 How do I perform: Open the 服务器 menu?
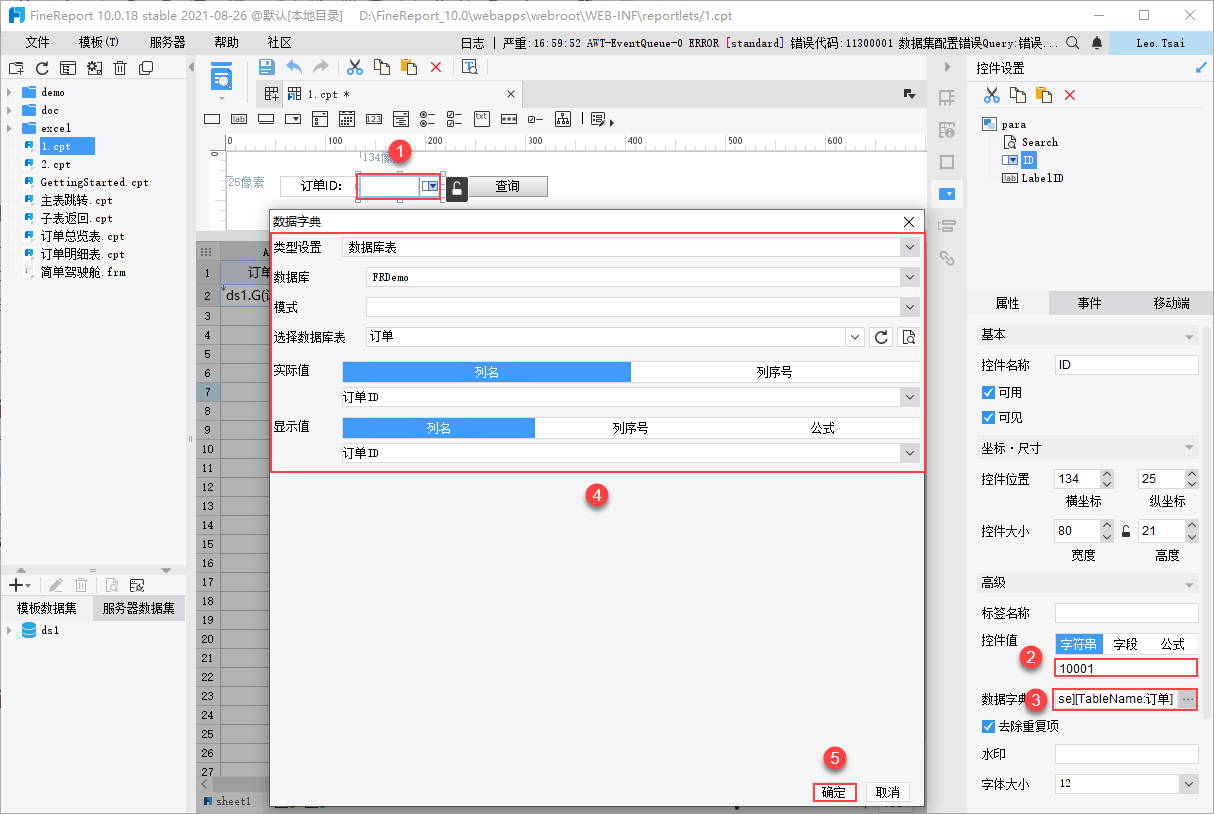(x=167, y=43)
